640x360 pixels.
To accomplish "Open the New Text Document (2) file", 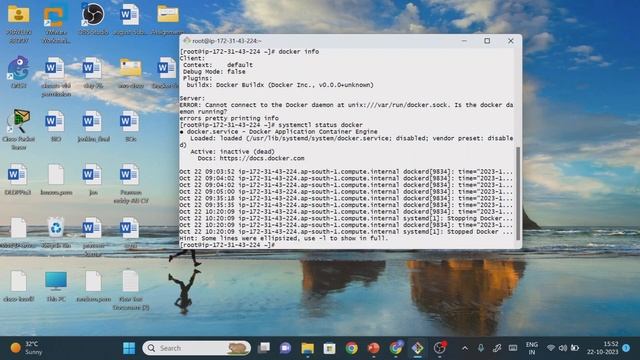I will (x=131, y=290).
